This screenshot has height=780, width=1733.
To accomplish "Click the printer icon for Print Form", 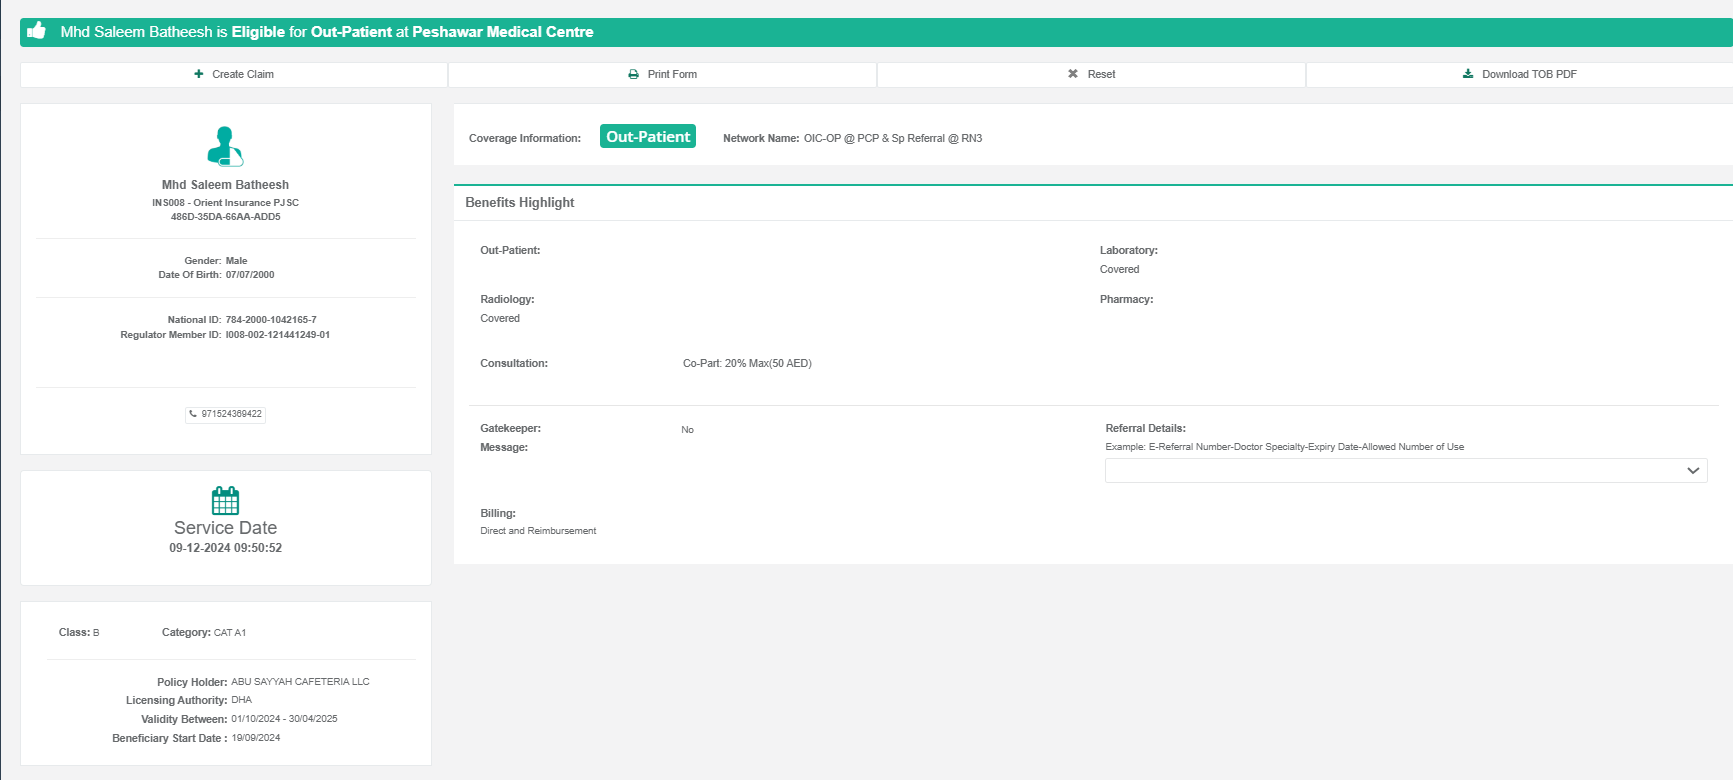I will point(633,74).
